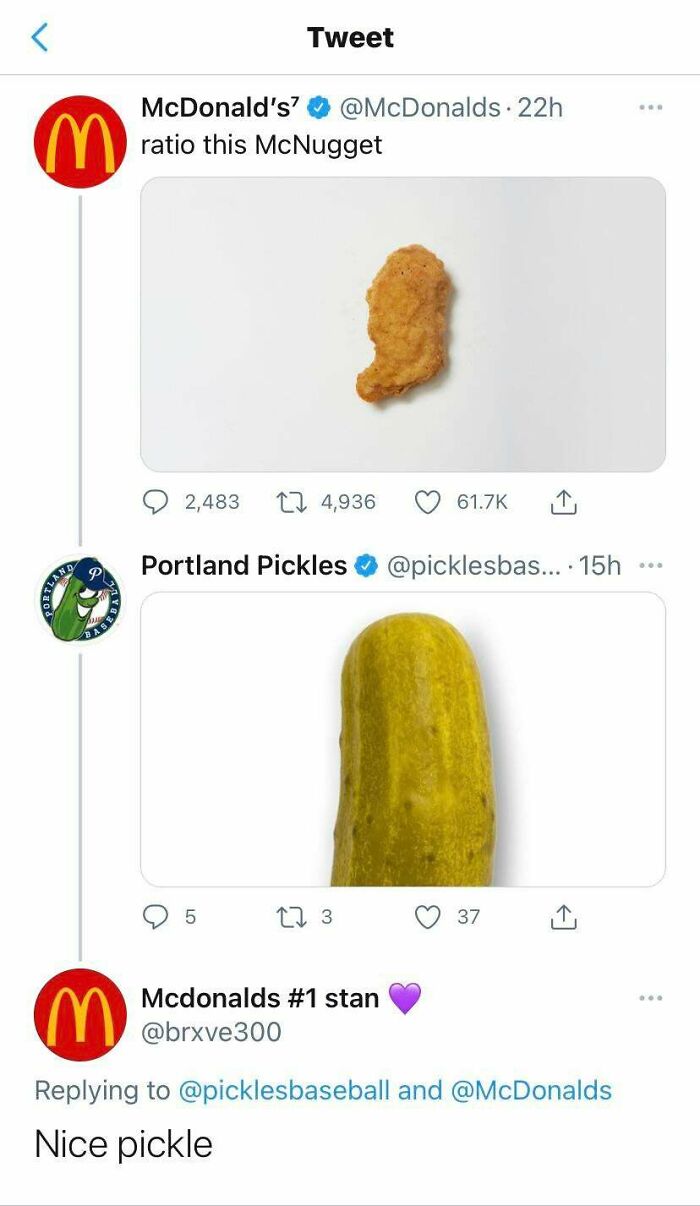
Task: Enlarge the McNugget photo
Action: [x=402, y=324]
